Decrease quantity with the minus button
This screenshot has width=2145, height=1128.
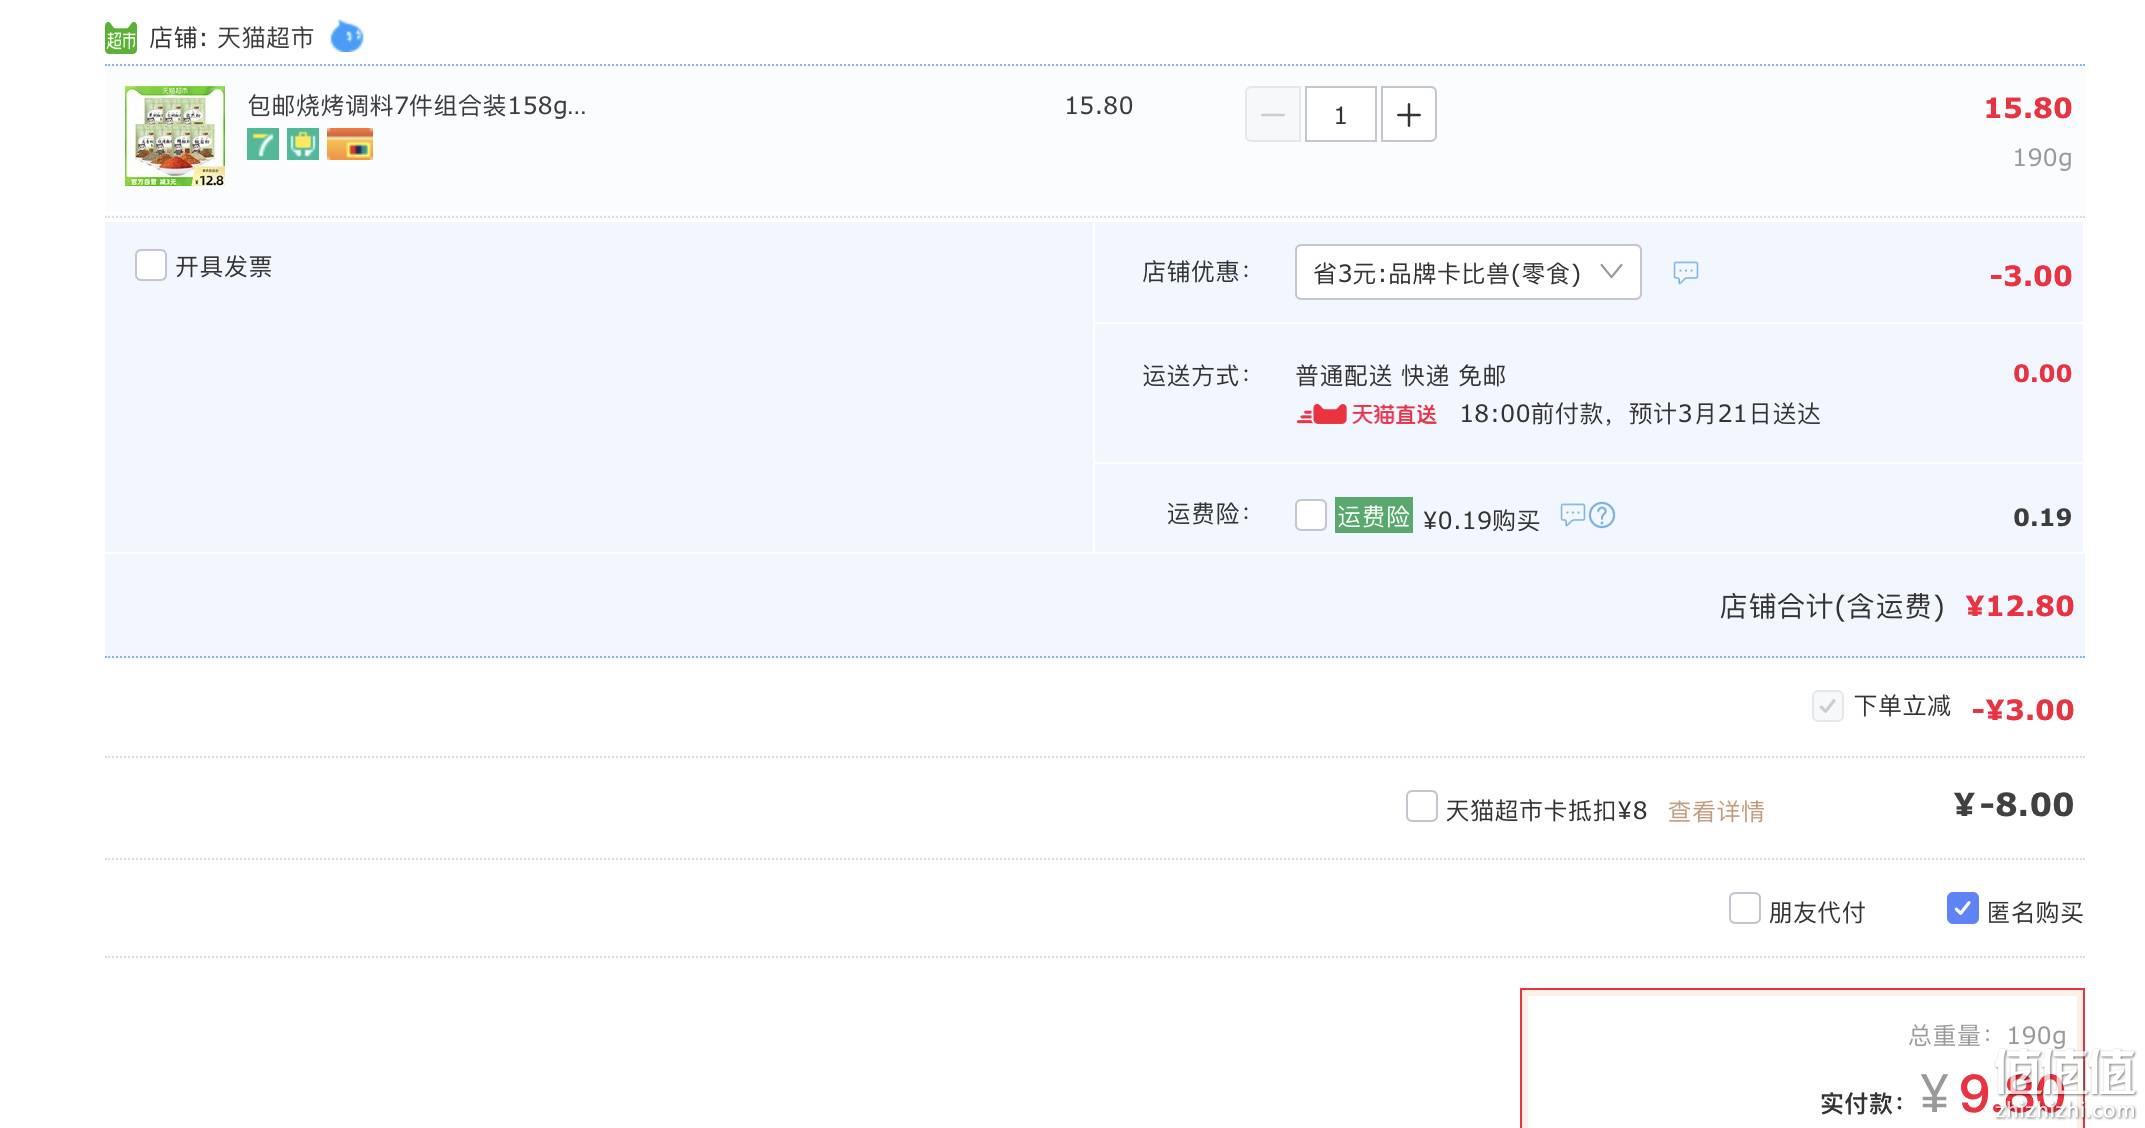[x=1273, y=114]
